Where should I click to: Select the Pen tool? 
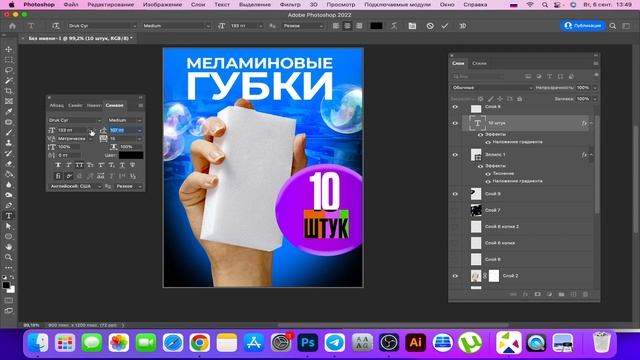[x=9, y=205]
